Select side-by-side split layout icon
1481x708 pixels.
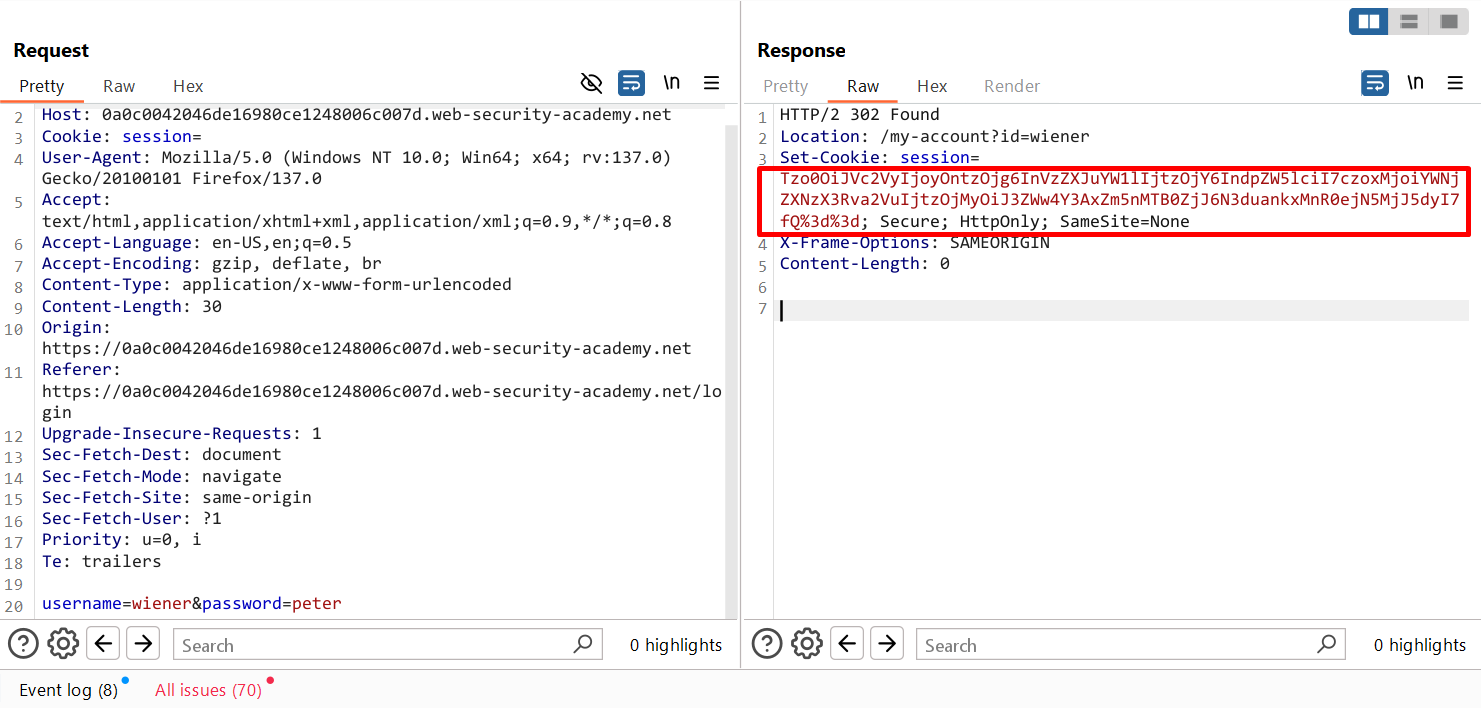pos(1368,21)
